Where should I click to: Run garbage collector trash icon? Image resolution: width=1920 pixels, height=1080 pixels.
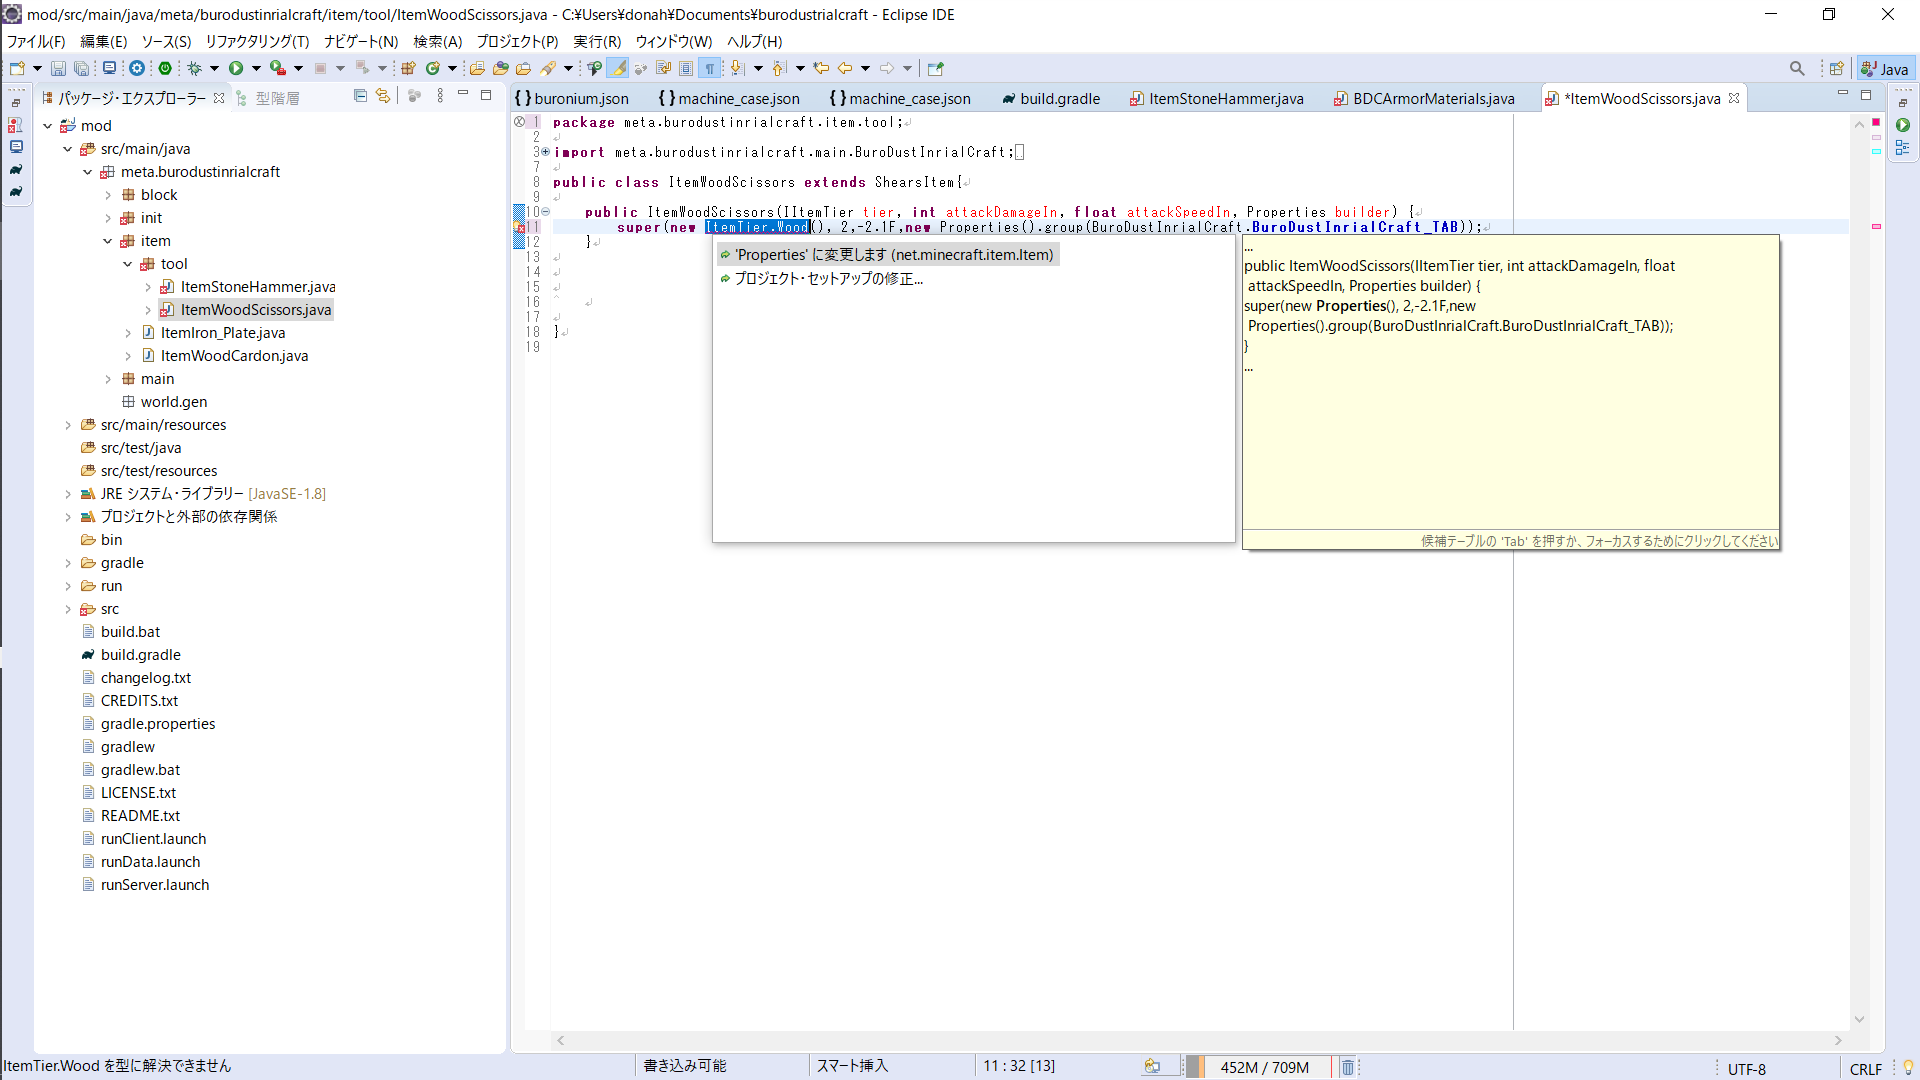(x=1347, y=1067)
